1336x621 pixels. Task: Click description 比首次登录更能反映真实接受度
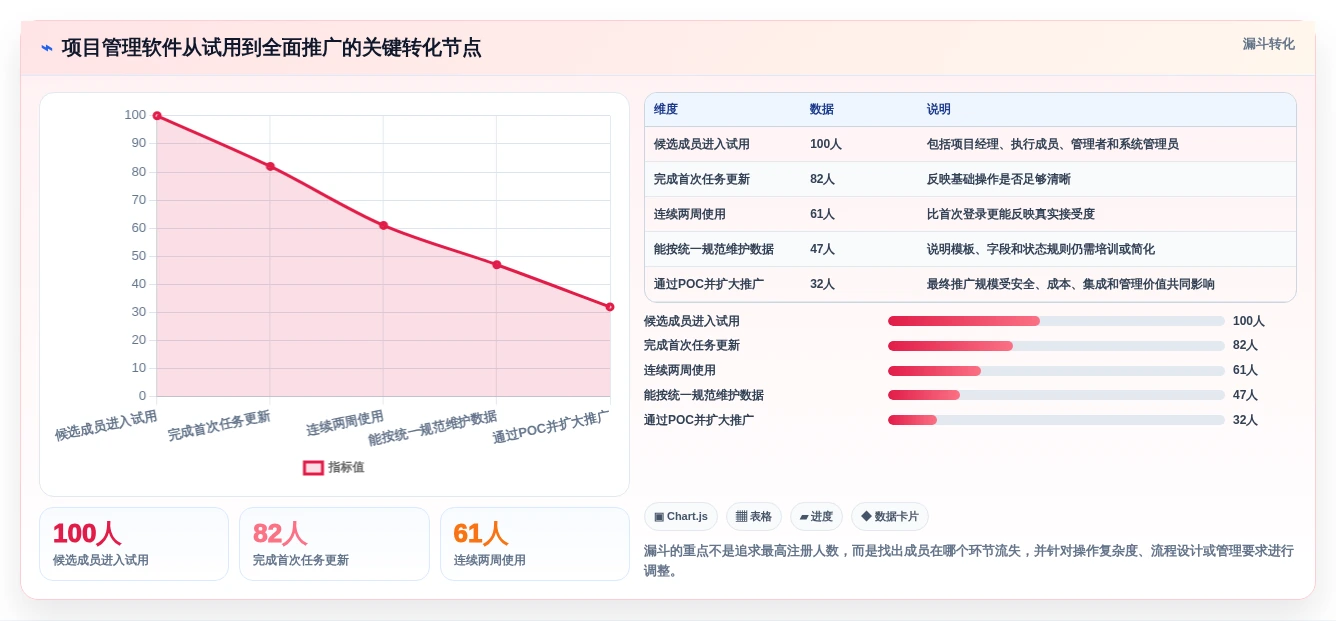(x=1010, y=214)
